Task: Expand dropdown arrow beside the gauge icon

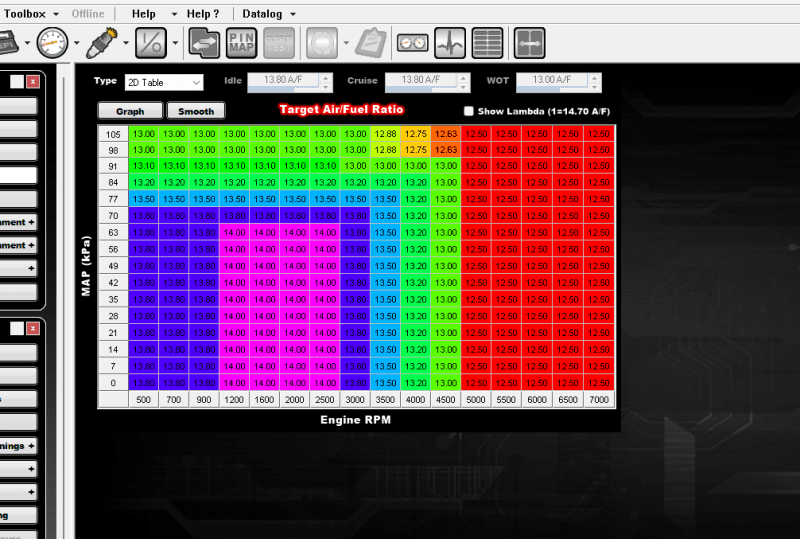Action: coord(77,43)
